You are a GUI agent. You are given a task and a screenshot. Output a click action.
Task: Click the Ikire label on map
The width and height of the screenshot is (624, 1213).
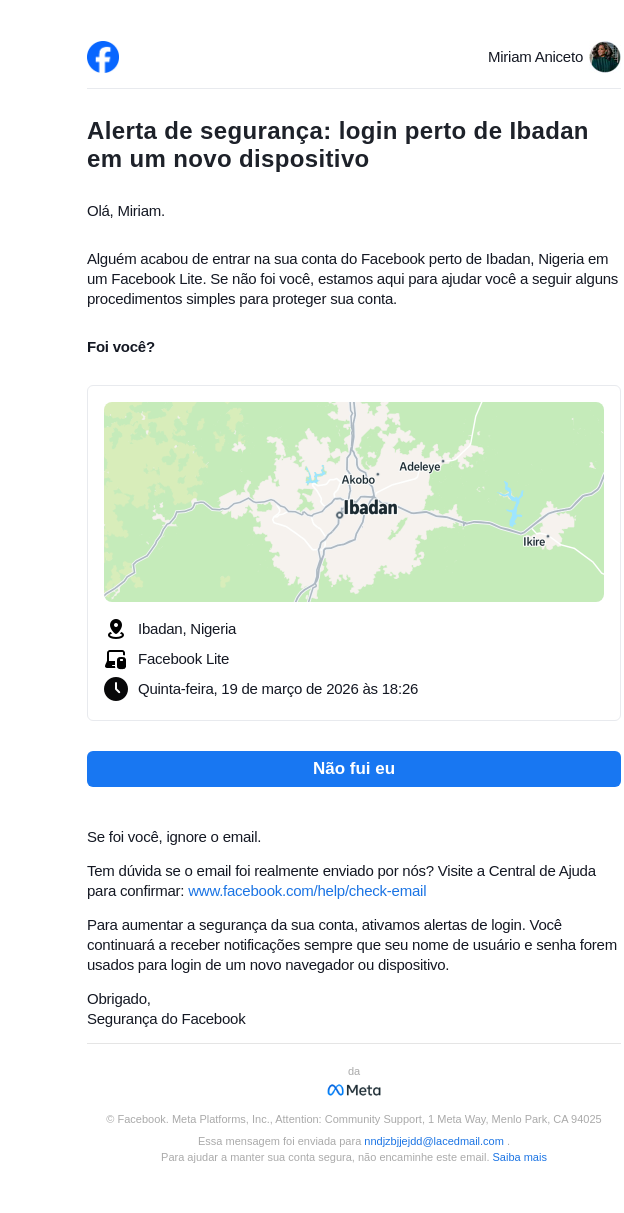[x=534, y=542]
